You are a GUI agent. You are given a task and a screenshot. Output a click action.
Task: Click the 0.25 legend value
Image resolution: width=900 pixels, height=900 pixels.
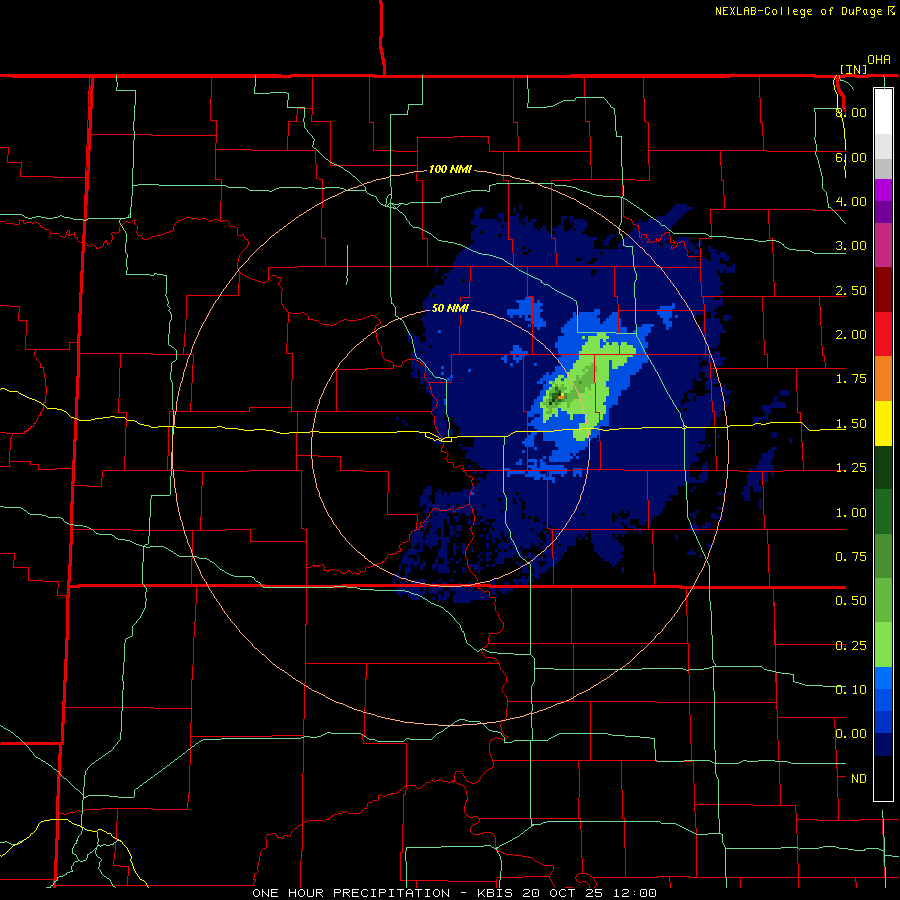(851, 646)
